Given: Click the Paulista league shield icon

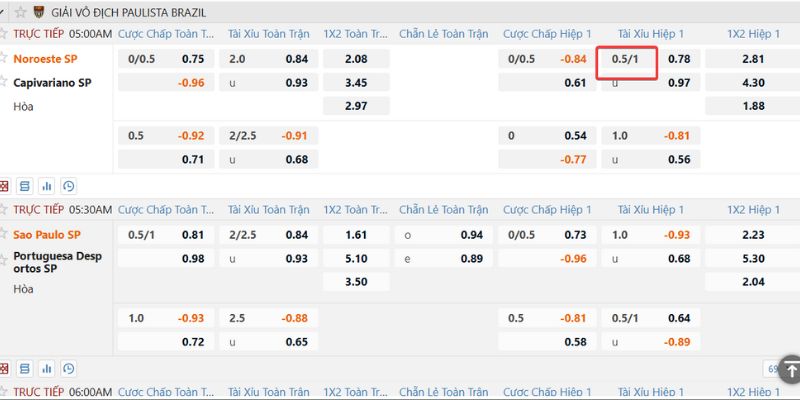Looking at the screenshot, I should pos(39,12).
